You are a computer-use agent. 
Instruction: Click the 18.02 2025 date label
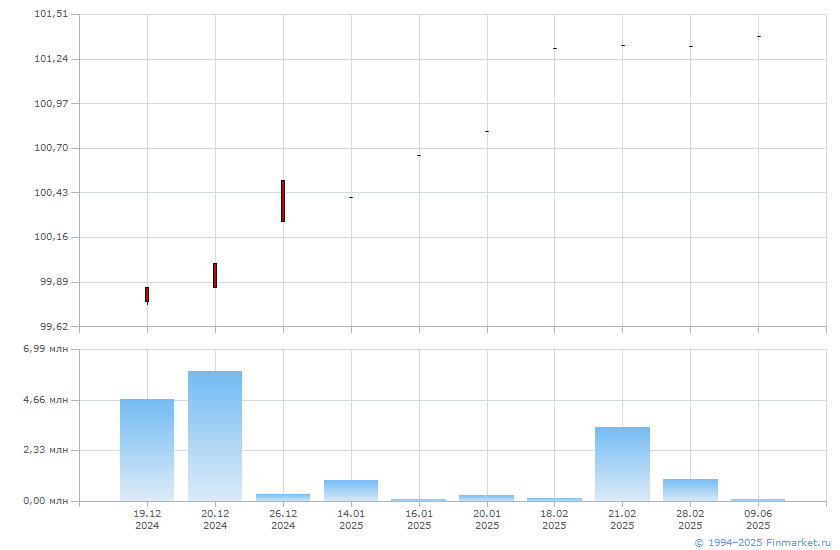(x=554, y=519)
